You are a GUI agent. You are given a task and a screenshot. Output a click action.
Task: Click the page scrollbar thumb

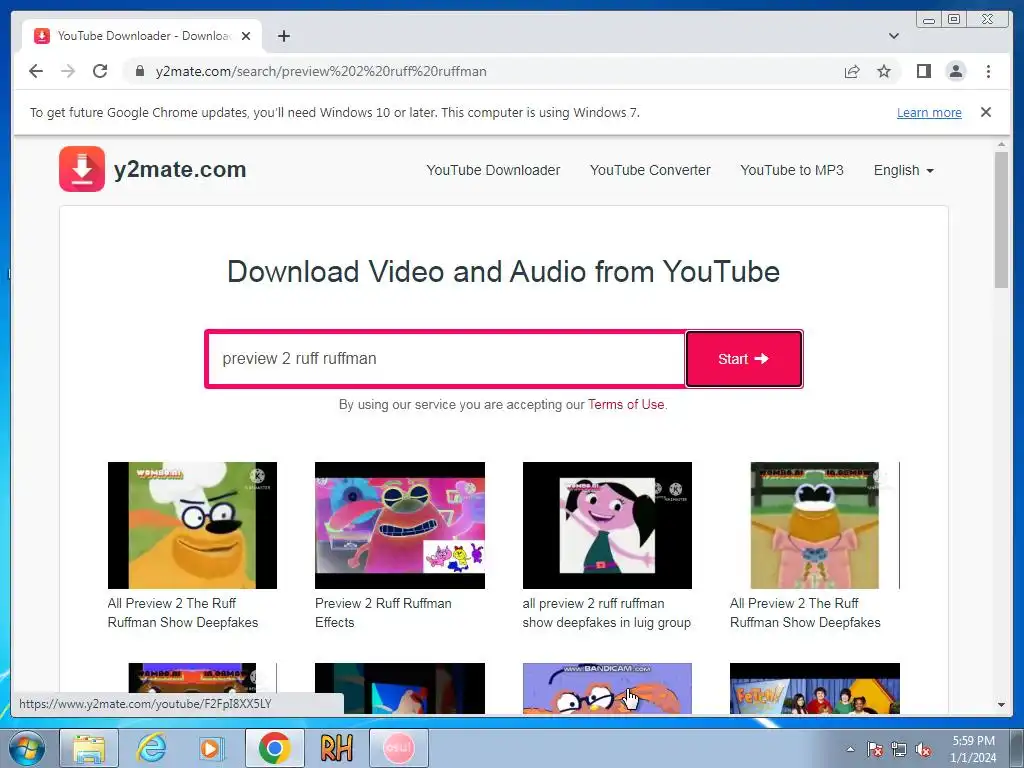tap(1001, 219)
